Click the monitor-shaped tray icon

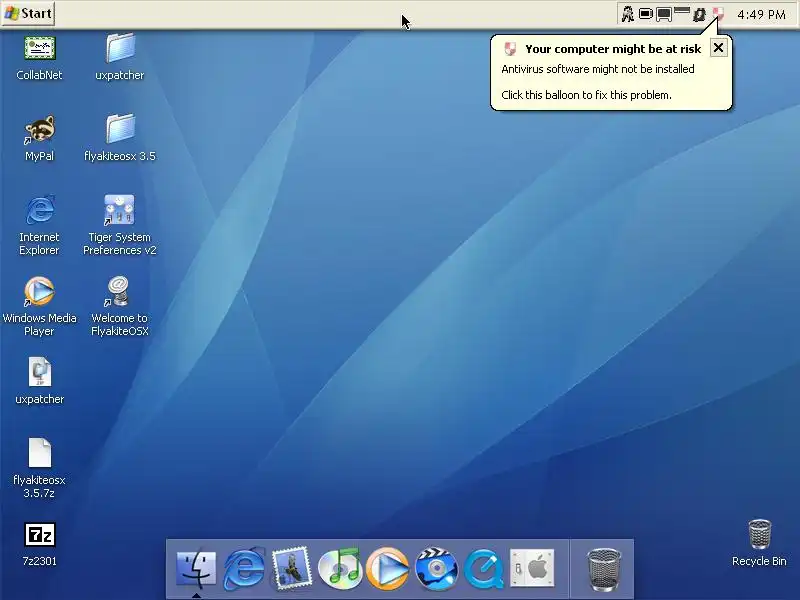tap(664, 14)
